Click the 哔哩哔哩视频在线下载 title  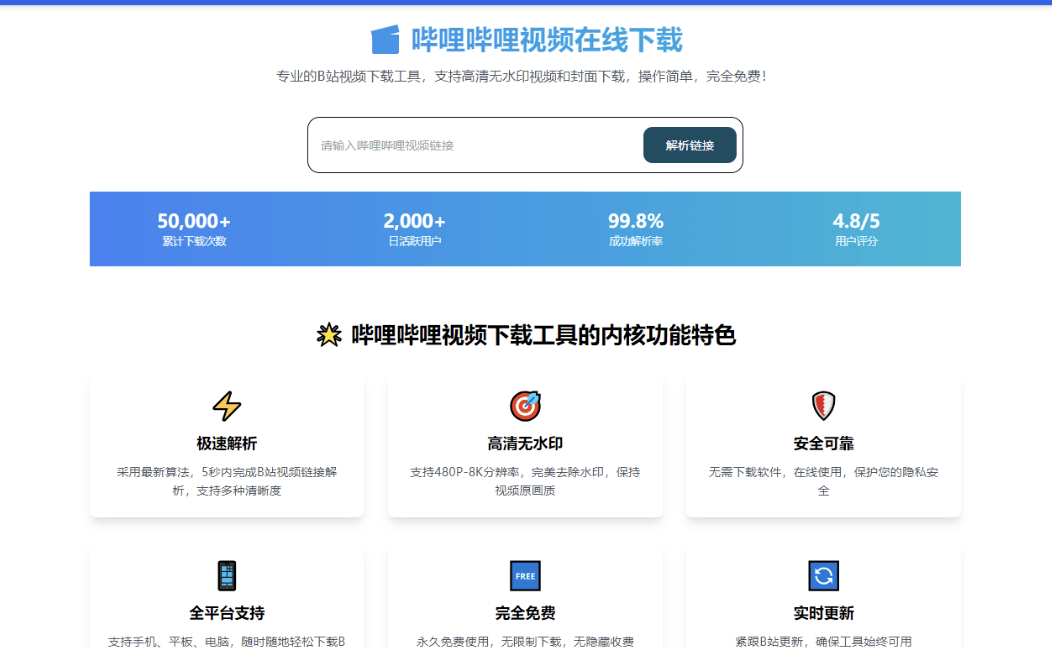[547, 40]
